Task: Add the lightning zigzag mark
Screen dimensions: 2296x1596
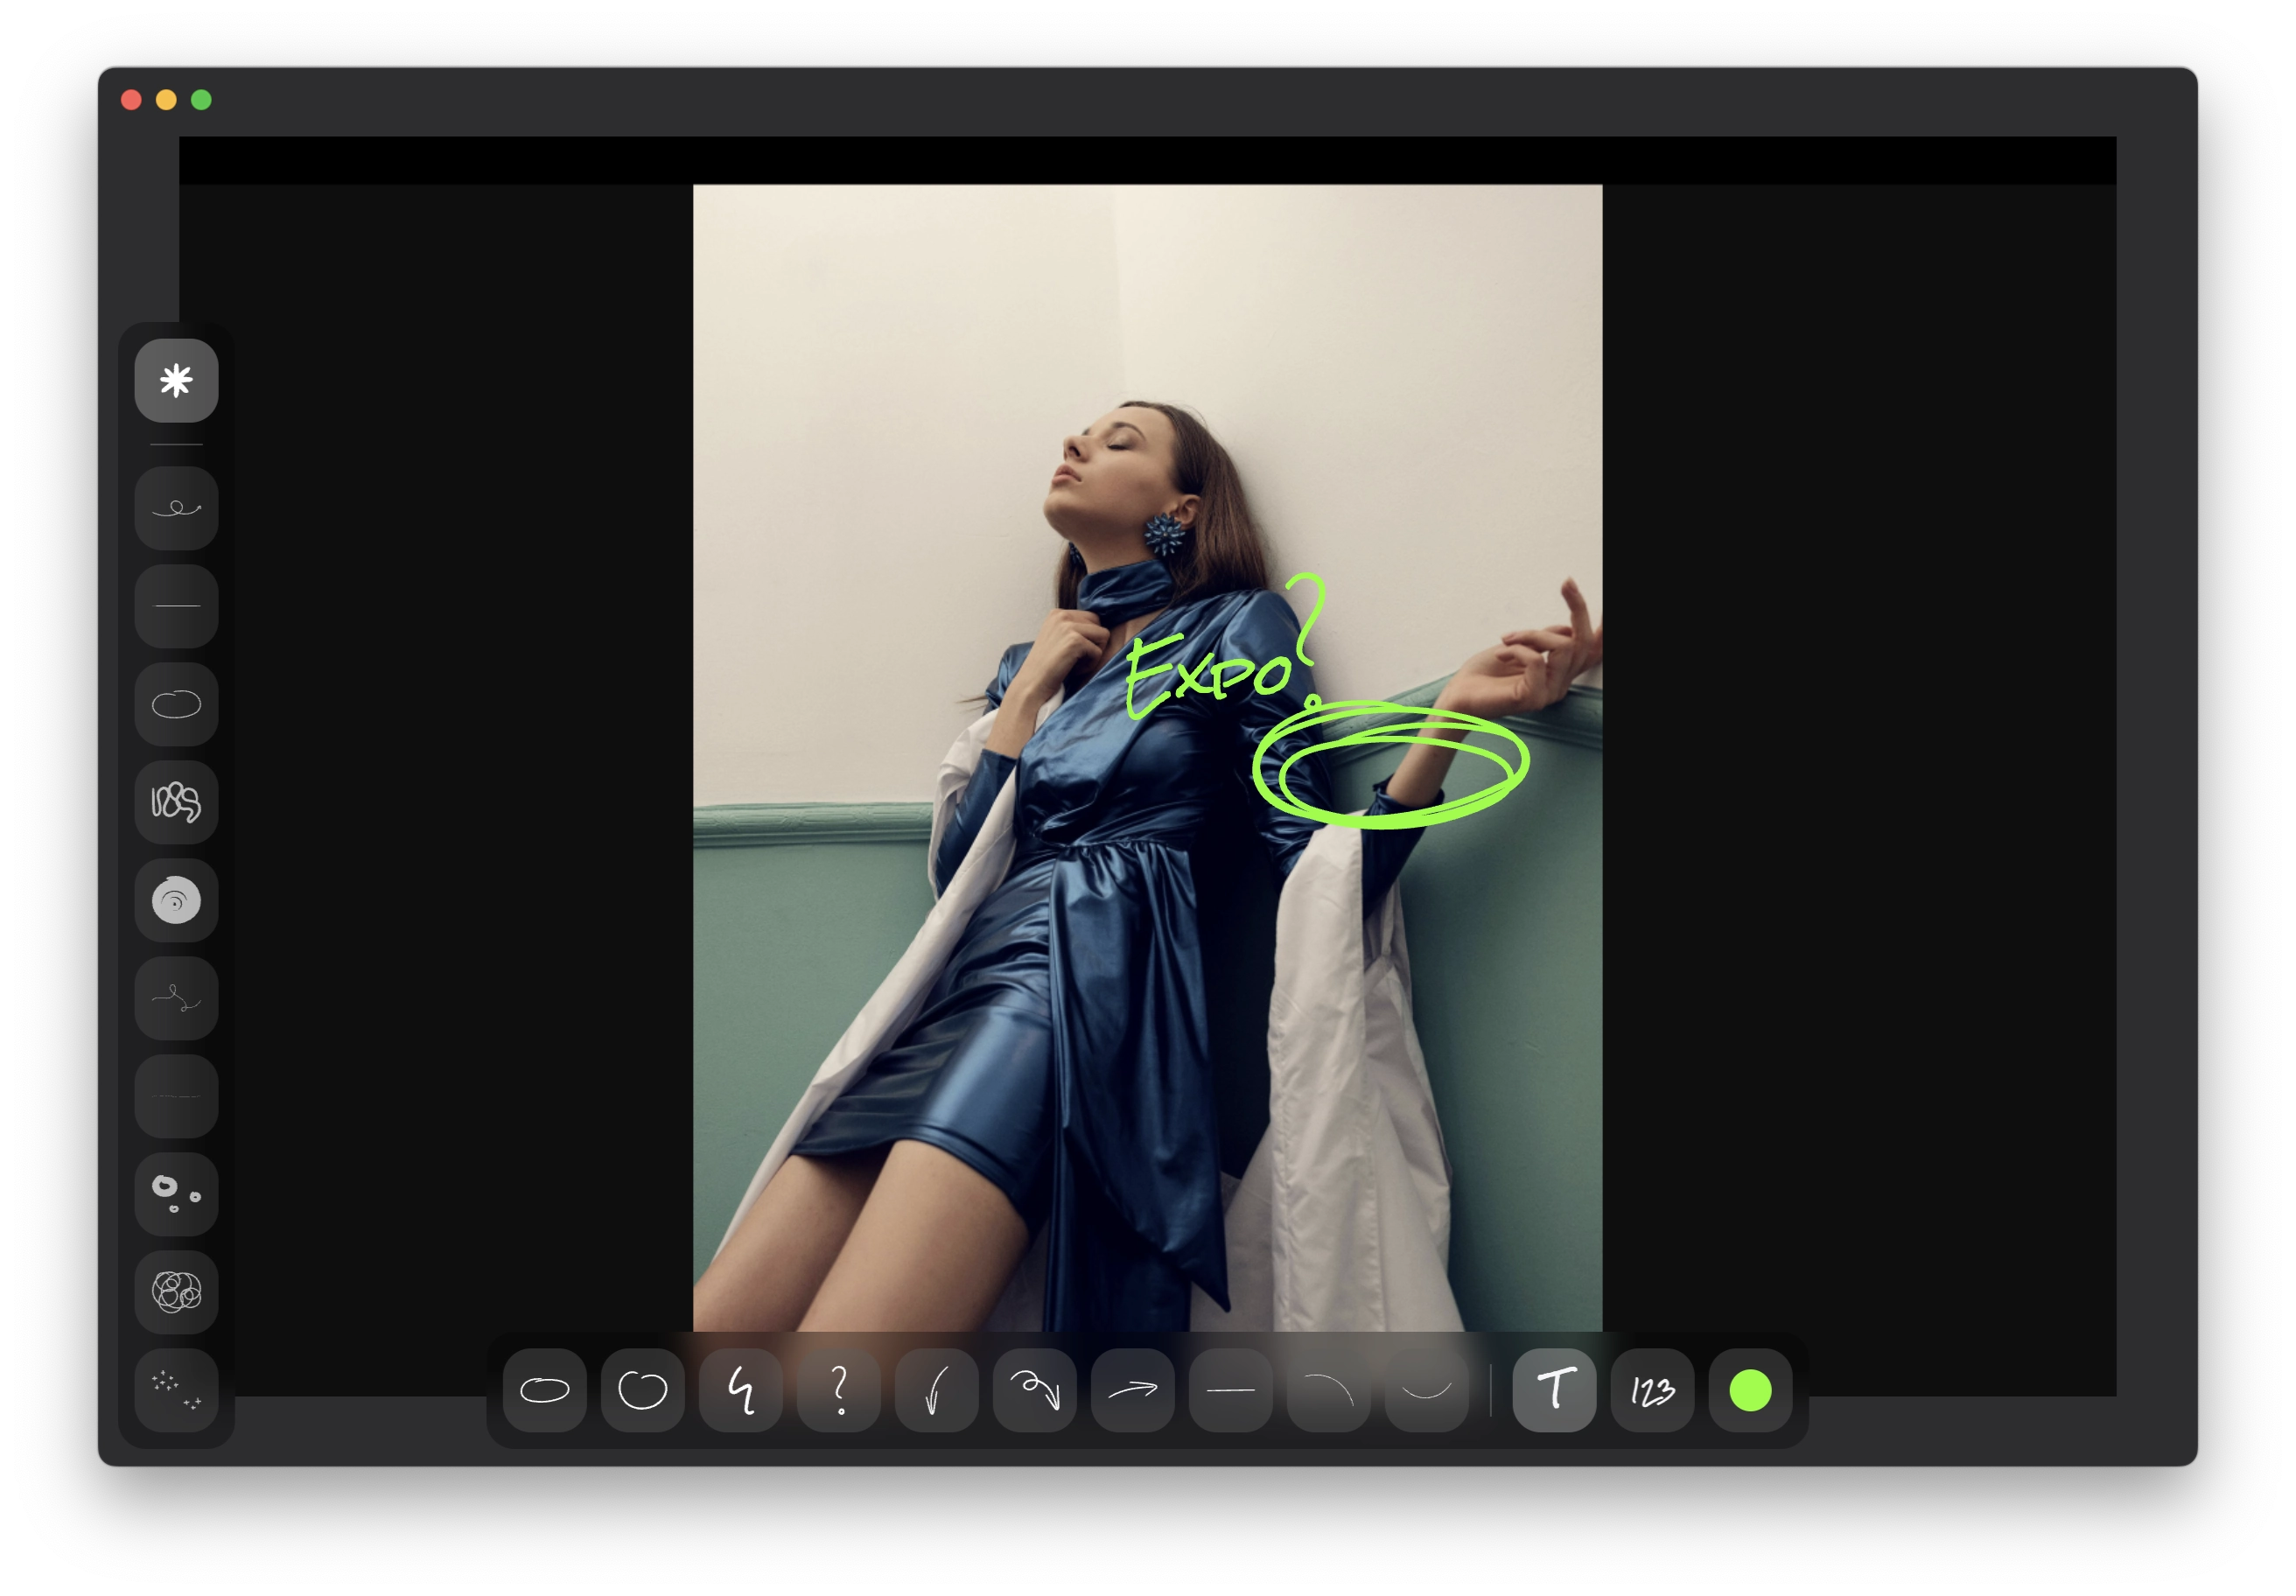Action: (741, 1390)
